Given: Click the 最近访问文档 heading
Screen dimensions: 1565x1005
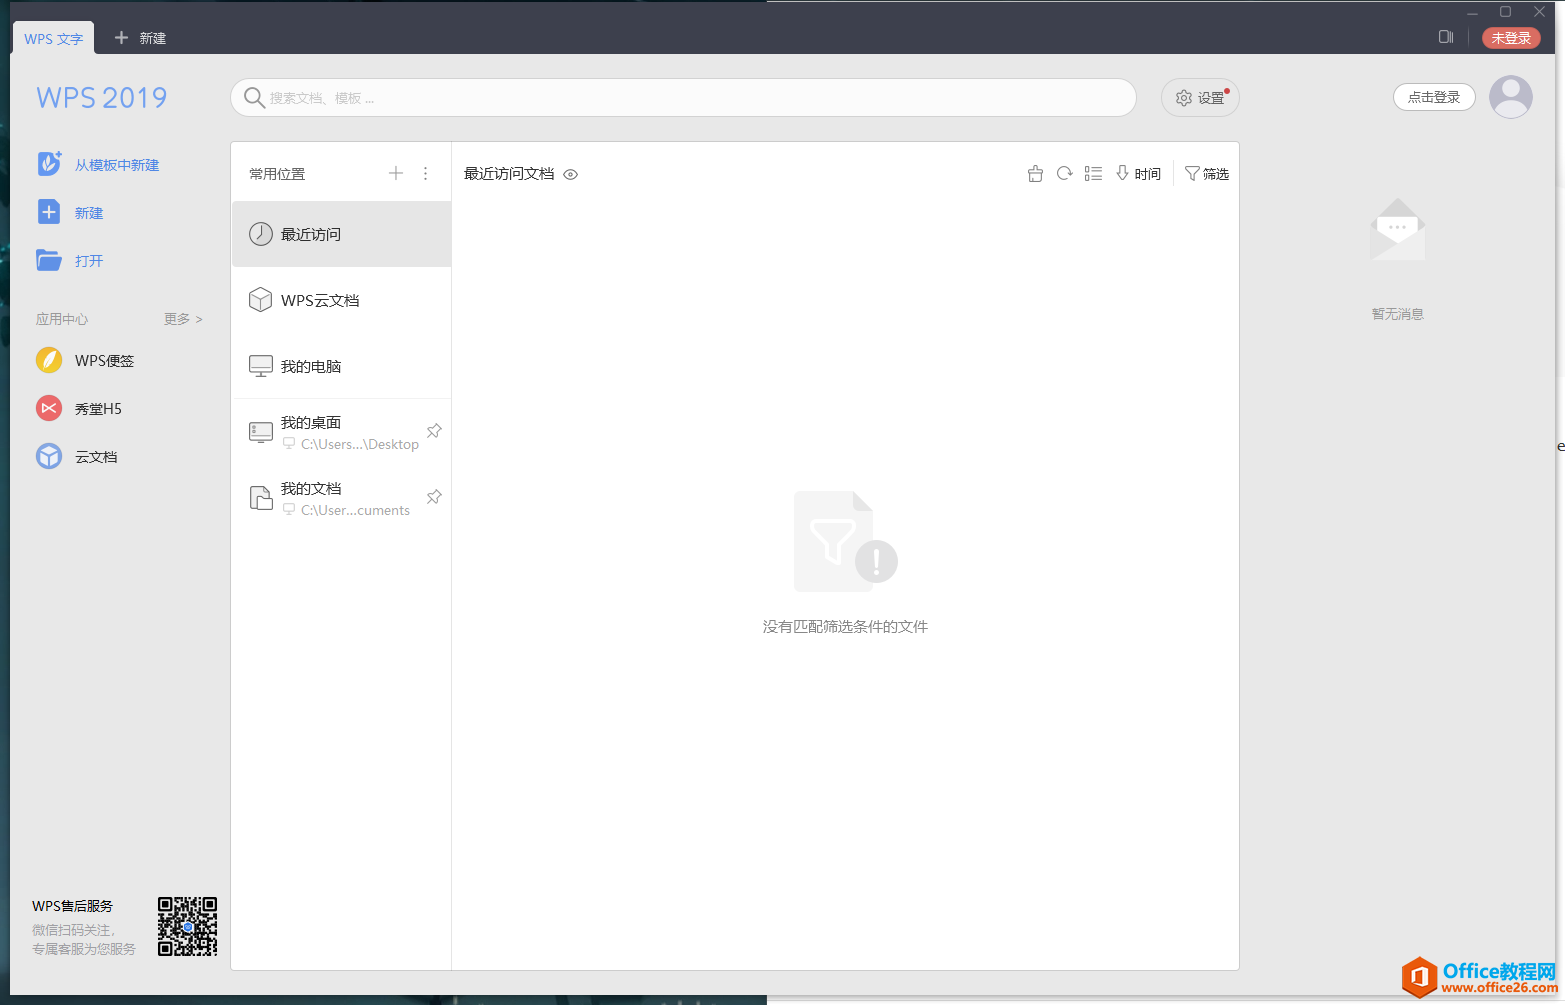Looking at the screenshot, I should (x=509, y=174).
